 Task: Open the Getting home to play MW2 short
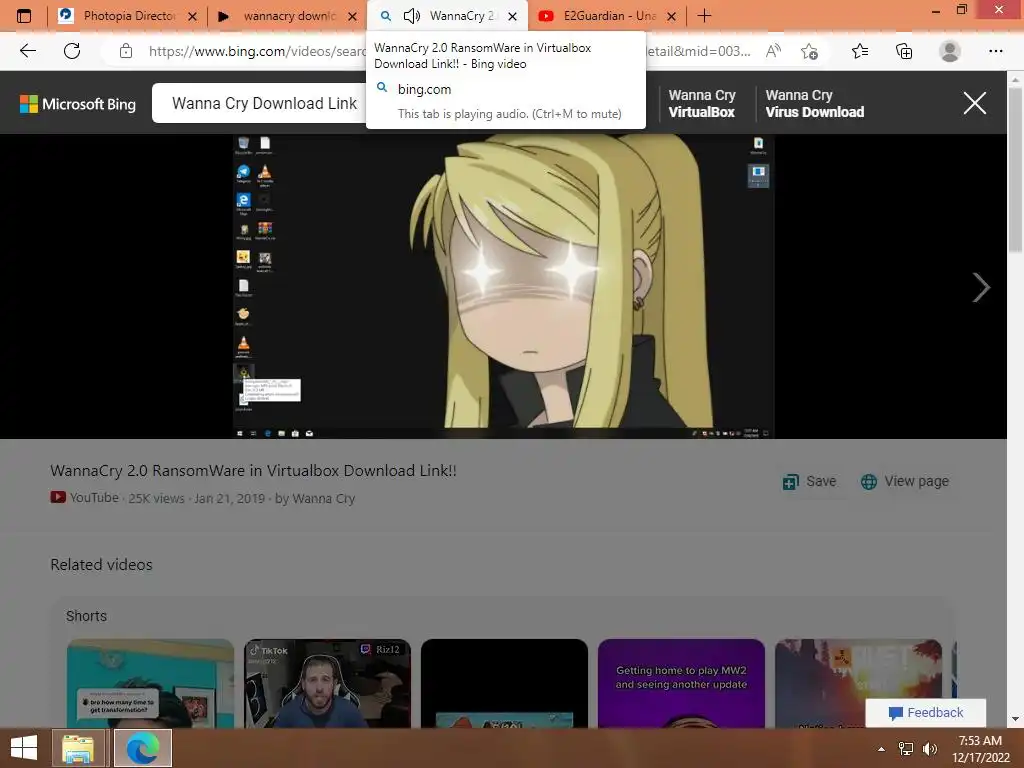pos(681,683)
